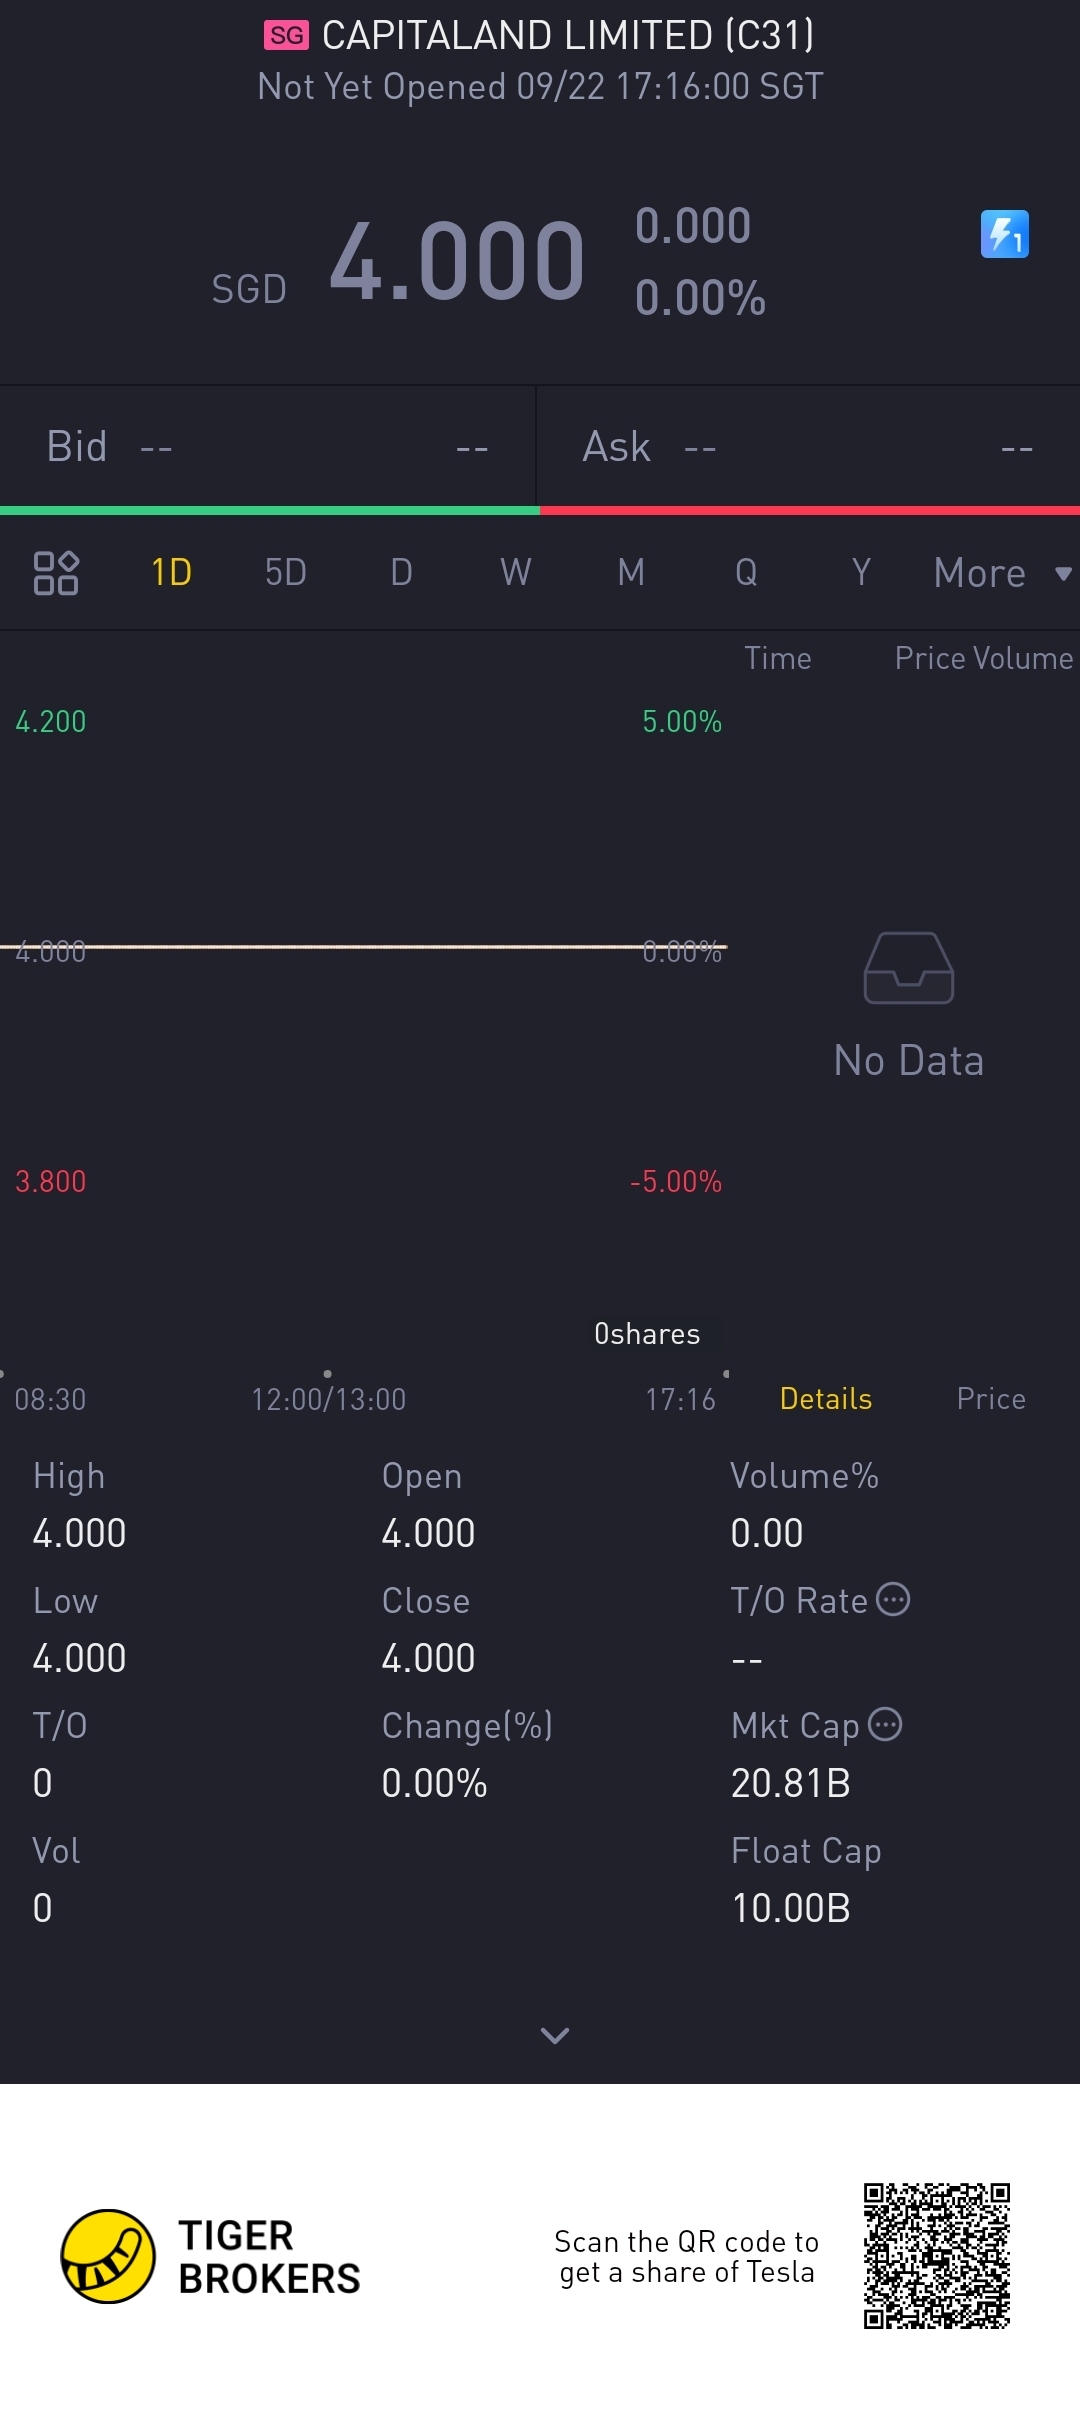Select the weekly W chart tab
This screenshot has width=1080, height=2429.
click(516, 573)
